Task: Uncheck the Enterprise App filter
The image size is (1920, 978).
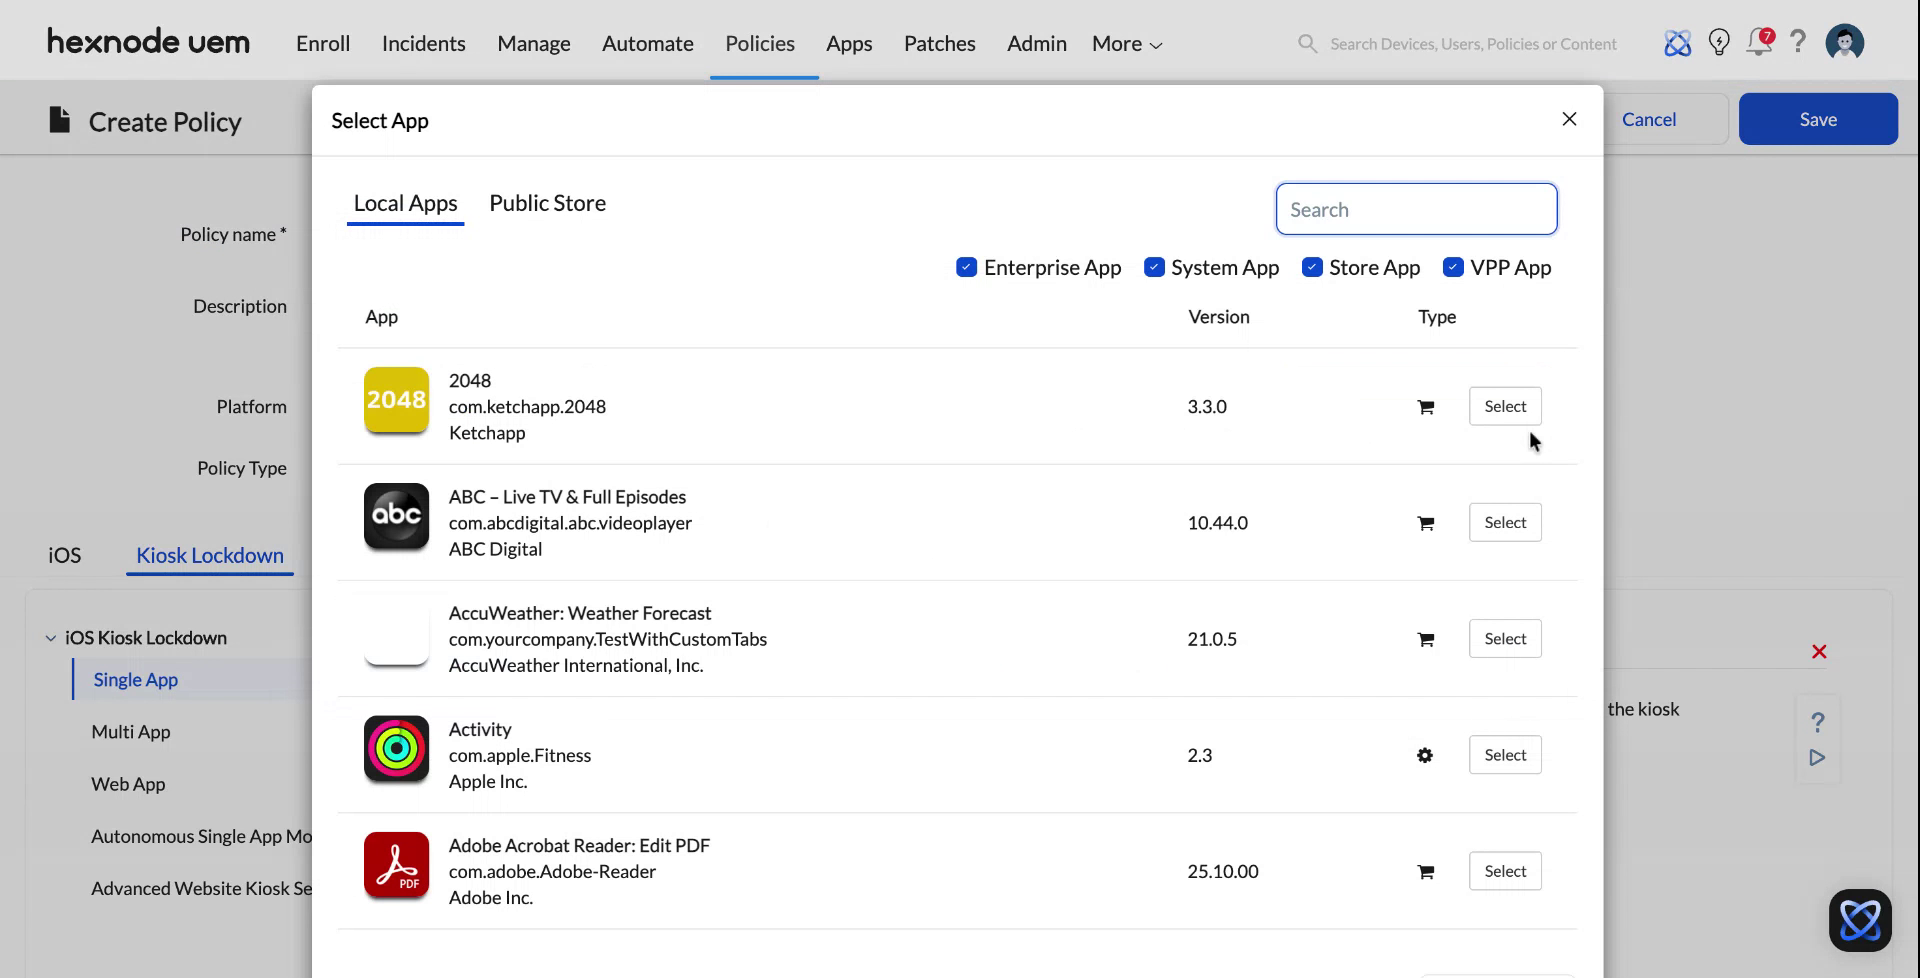Action: [966, 267]
